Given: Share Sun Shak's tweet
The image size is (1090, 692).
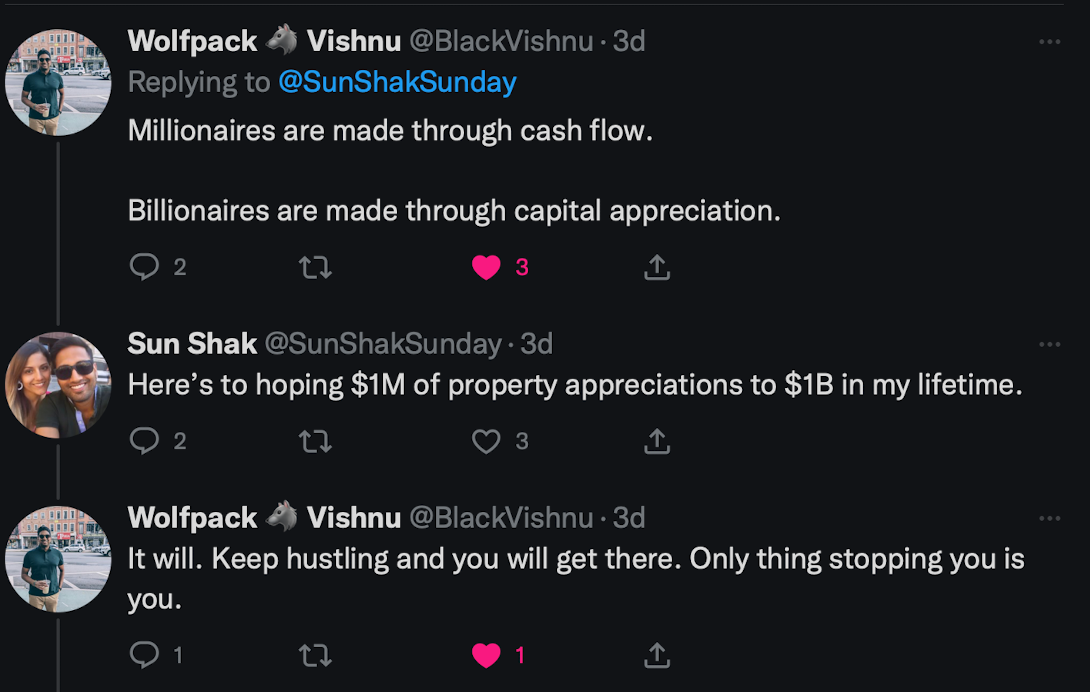Looking at the screenshot, I should tap(657, 441).
